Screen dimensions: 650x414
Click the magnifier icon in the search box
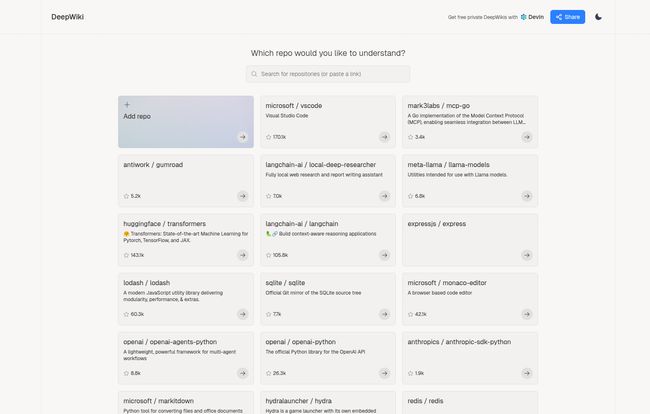point(254,74)
